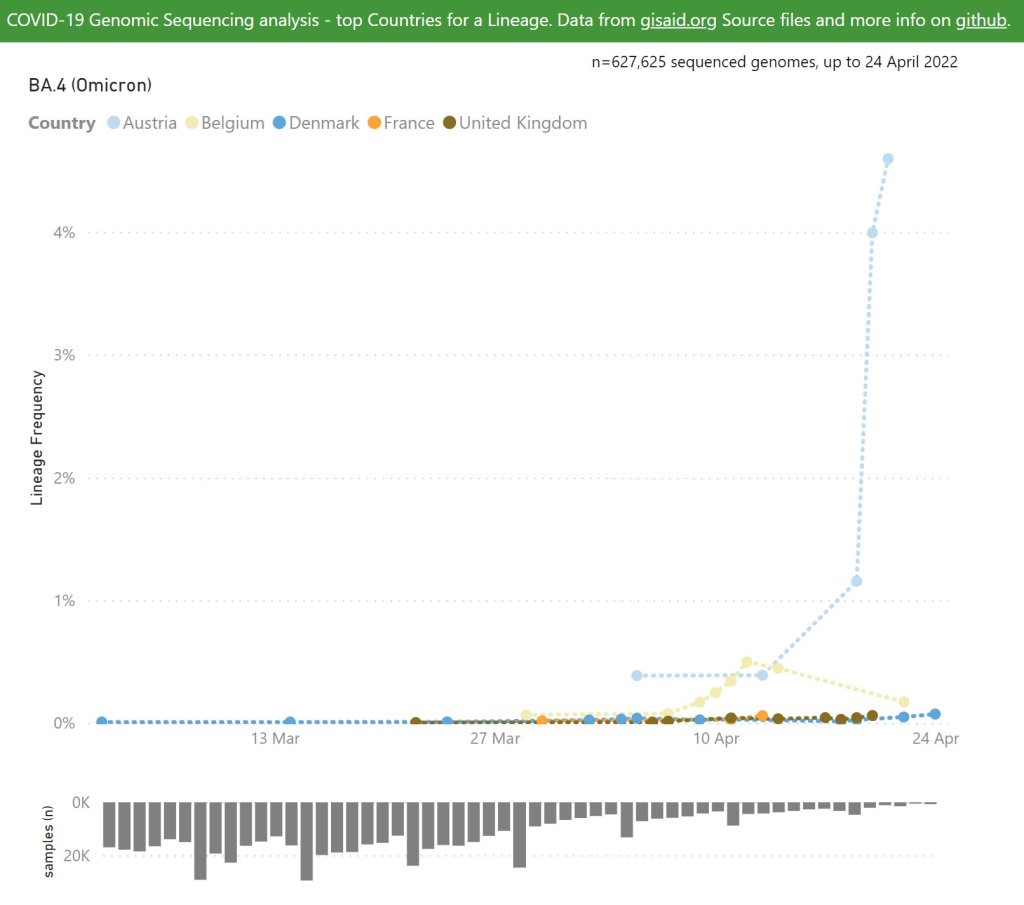Image resolution: width=1024 pixels, height=905 pixels.
Task: Click the BA.4 (Omicron) chart title
Action: pyautogui.click(x=90, y=85)
